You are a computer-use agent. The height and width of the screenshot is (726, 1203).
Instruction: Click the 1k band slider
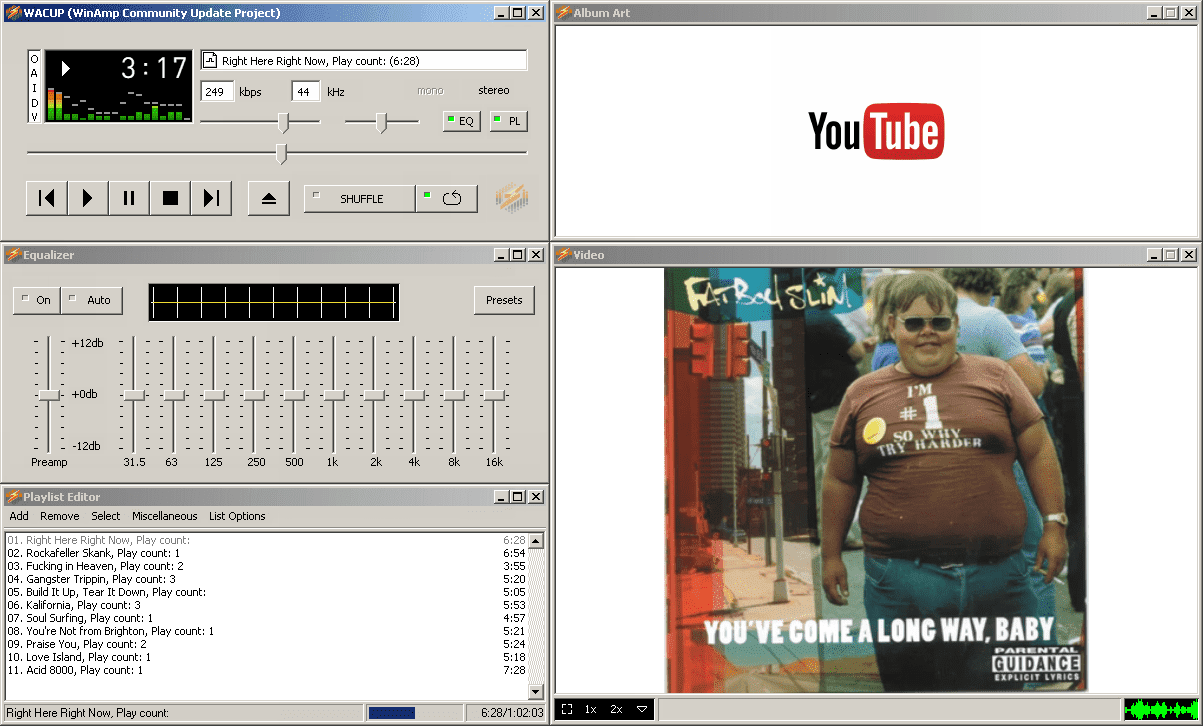pyautogui.click(x=334, y=395)
